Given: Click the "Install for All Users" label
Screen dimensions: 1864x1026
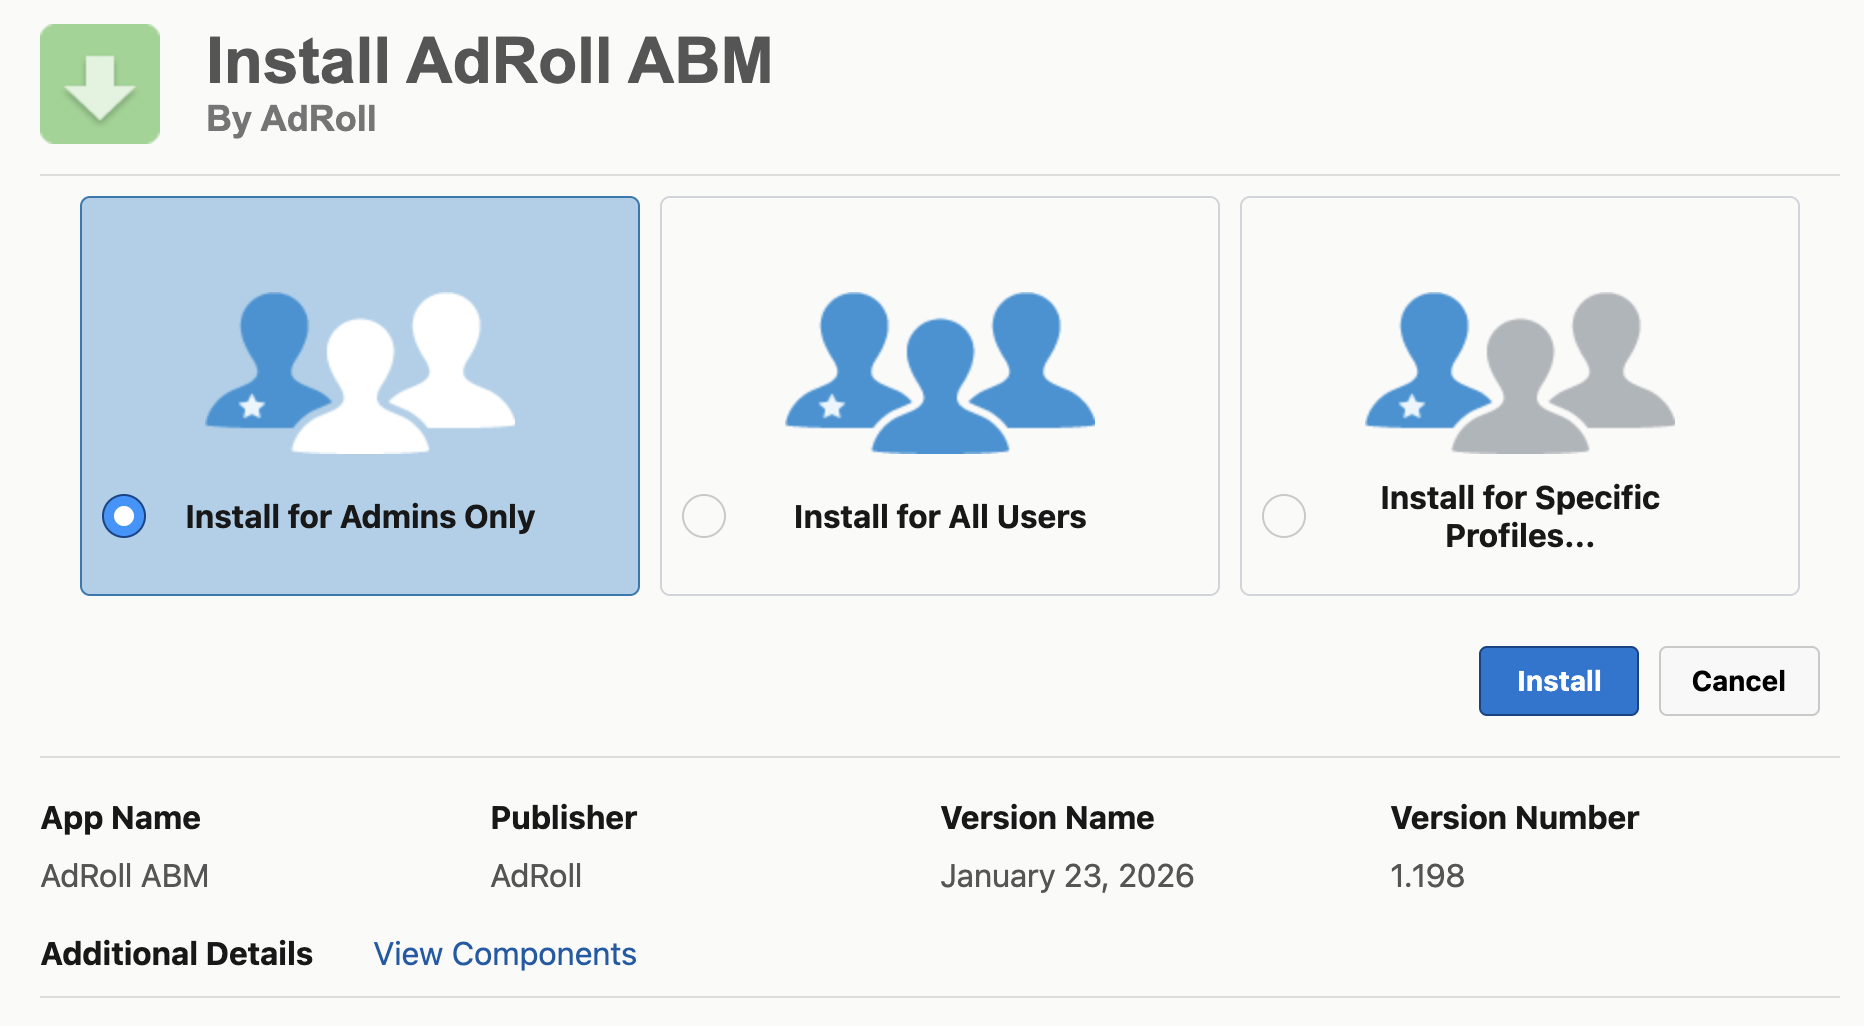Looking at the screenshot, I should click(940, 517).
